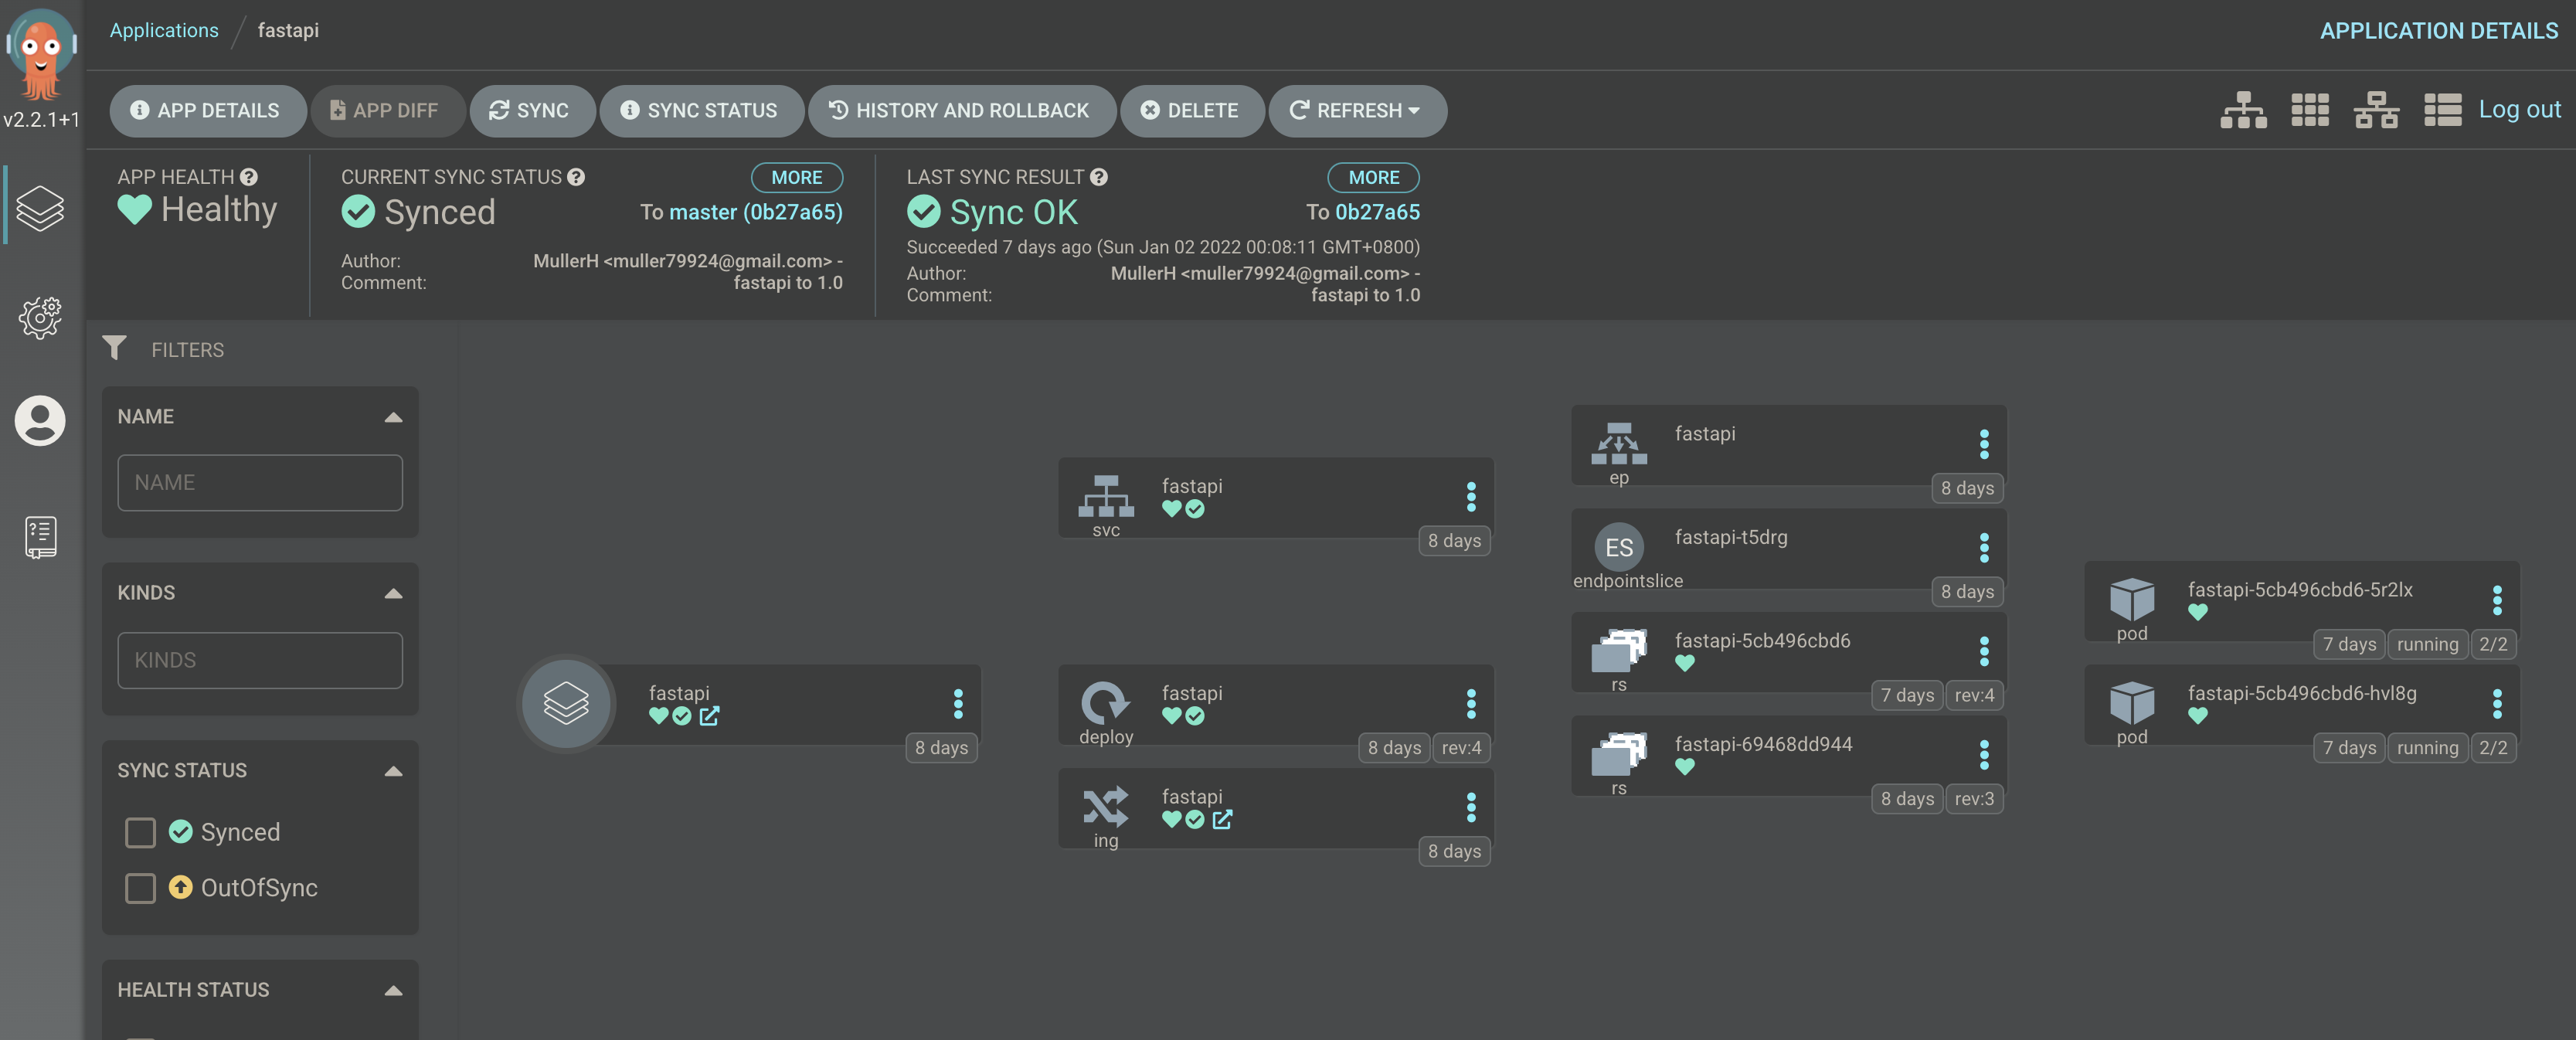Open the REFRESH dropdown arrow

pos(1414,110)
